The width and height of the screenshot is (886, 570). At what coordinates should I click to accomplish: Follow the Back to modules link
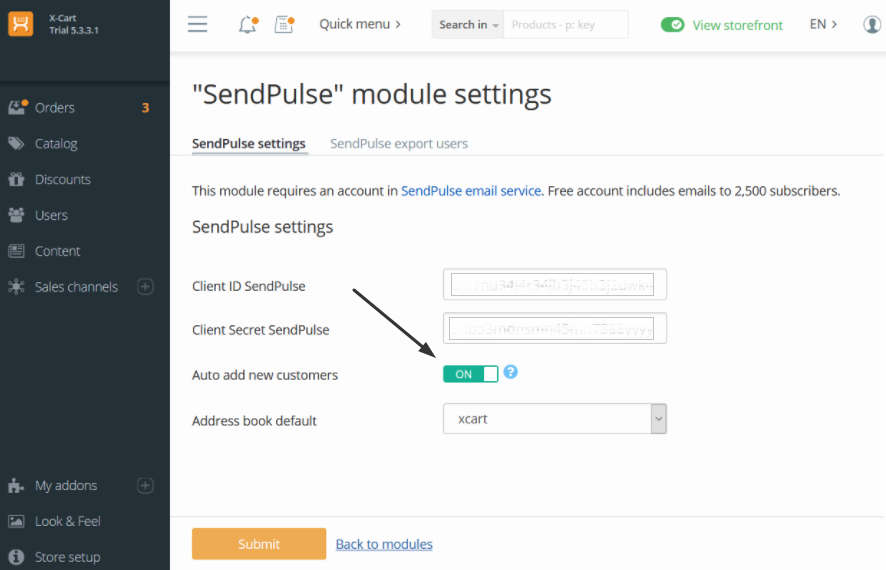(x=384, y=544)
